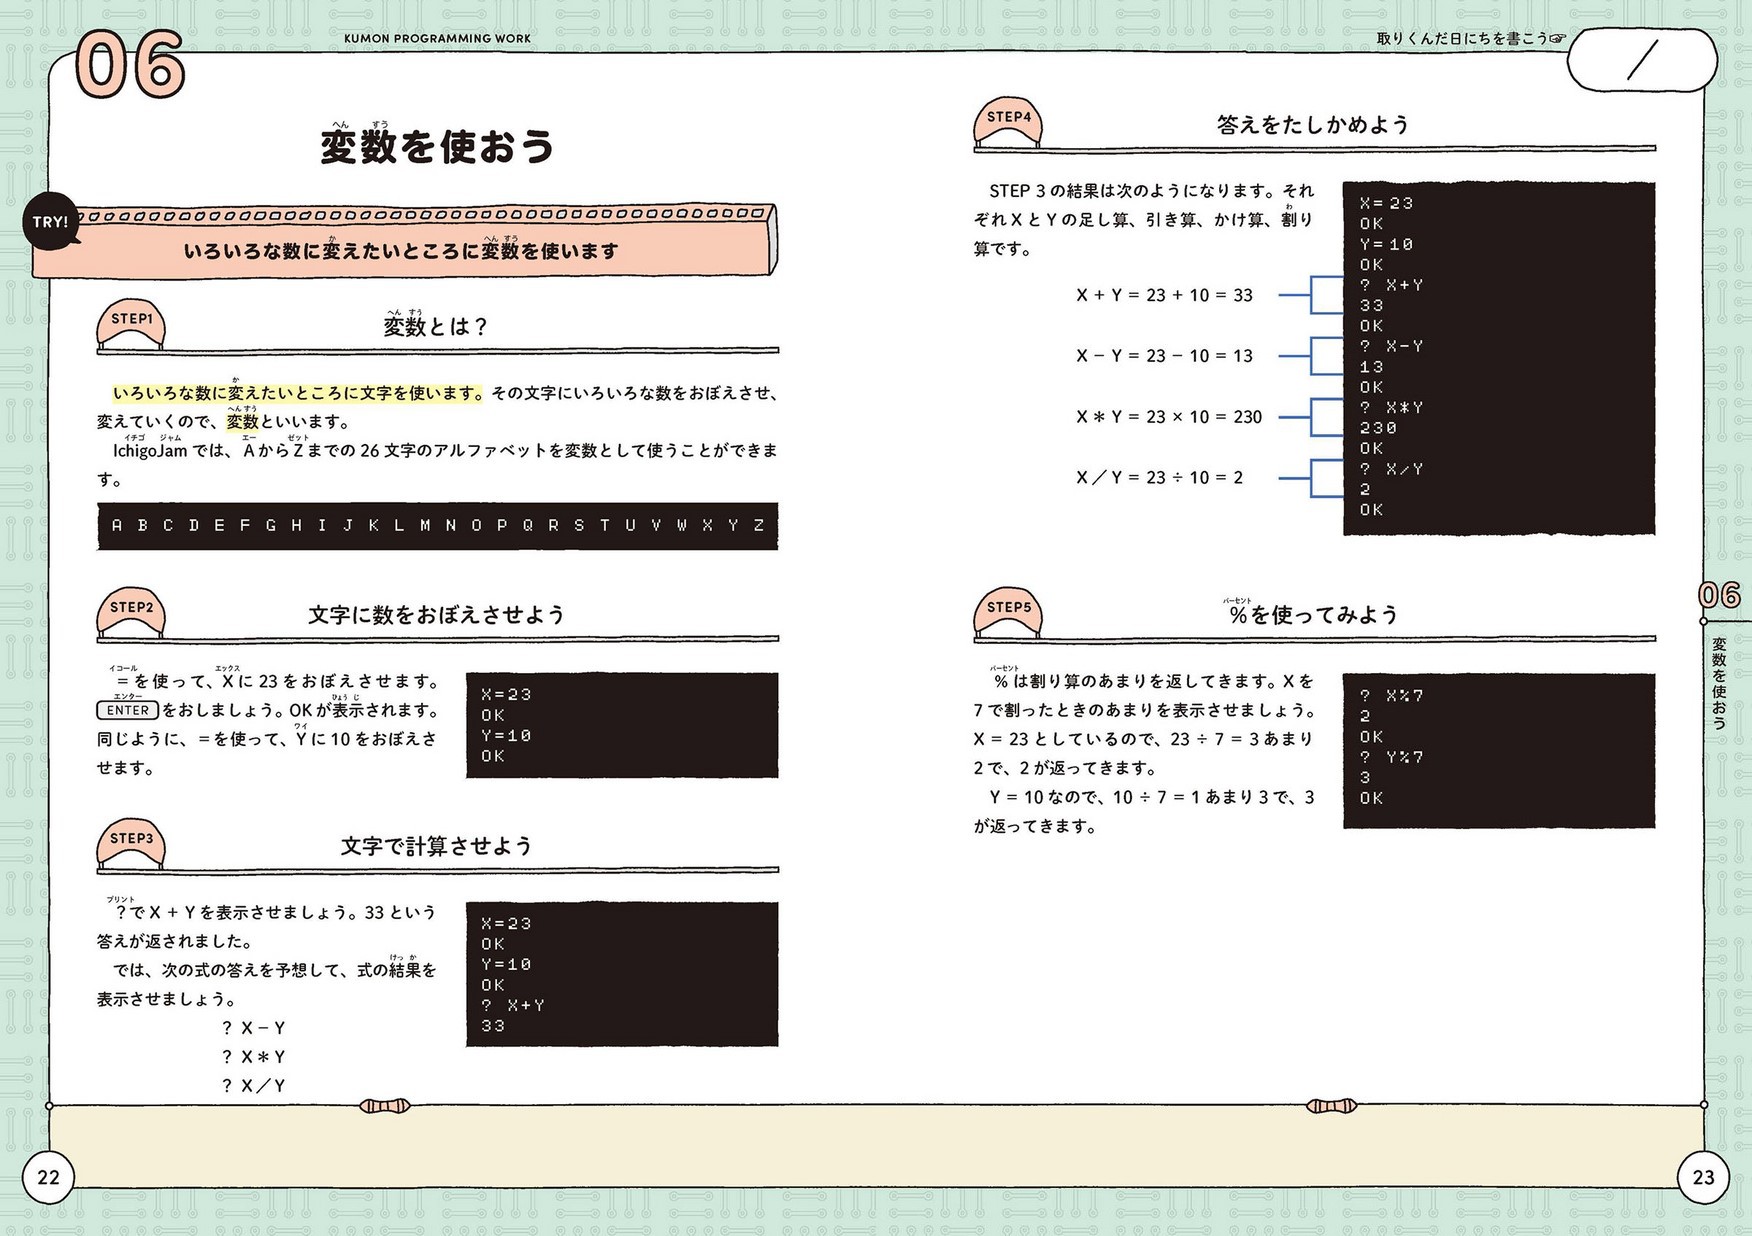This screenshot has width=1752, height=1236.
Task: Click the STEP2 badge icon
Action: (x=131, y=612)
